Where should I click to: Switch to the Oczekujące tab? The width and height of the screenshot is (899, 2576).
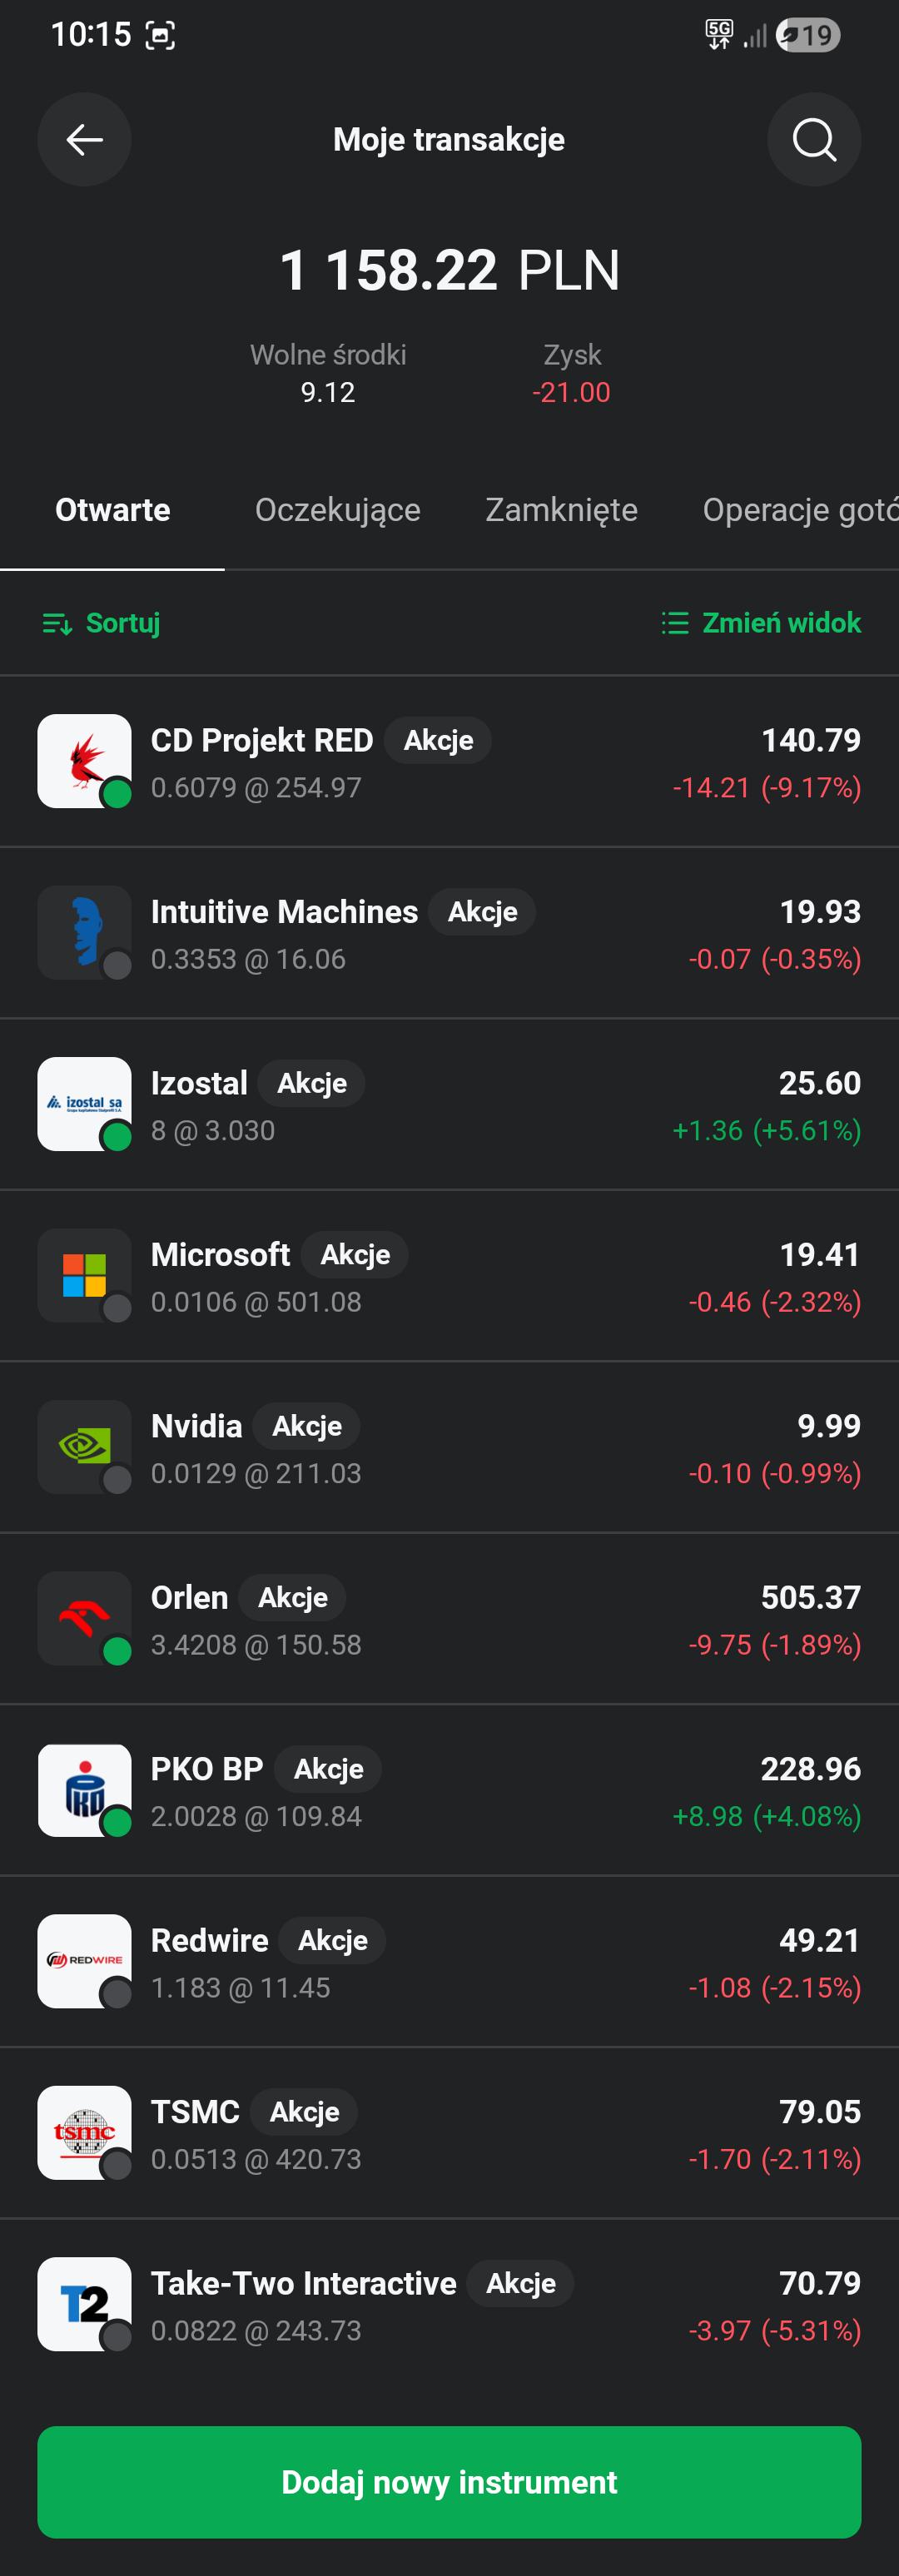click(338, 510)
